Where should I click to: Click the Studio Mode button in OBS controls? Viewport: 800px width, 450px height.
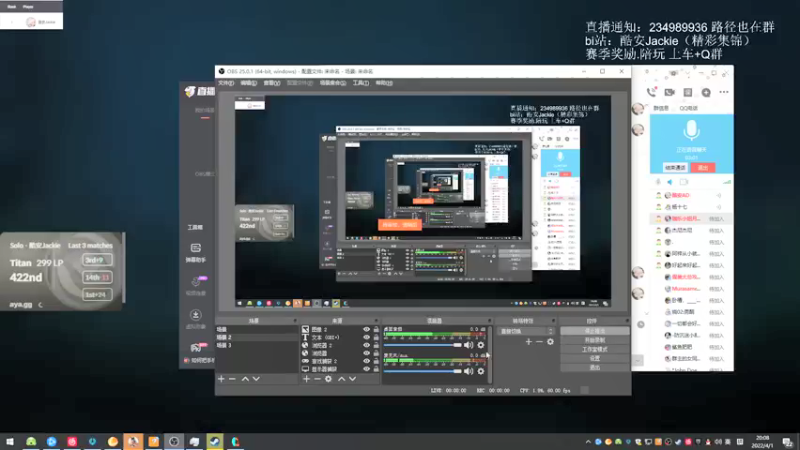[594, 349]
